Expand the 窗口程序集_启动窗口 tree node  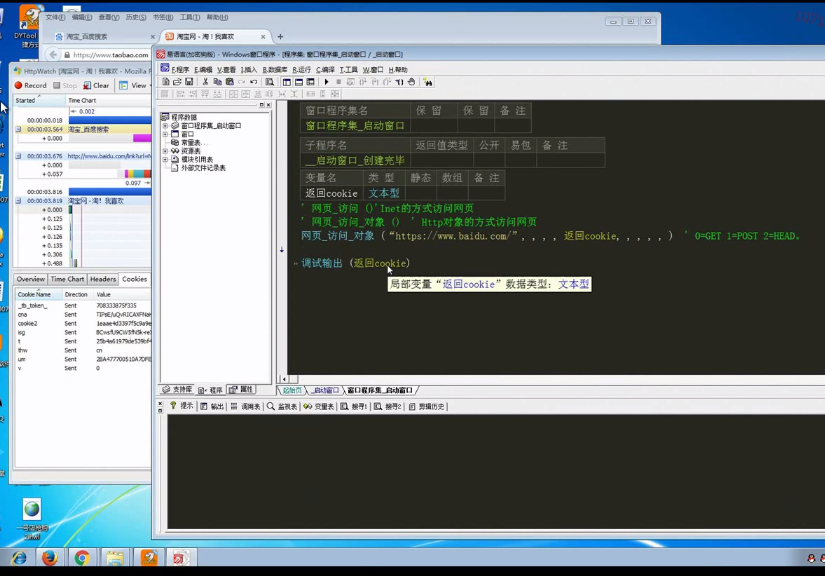click(165, 126)
